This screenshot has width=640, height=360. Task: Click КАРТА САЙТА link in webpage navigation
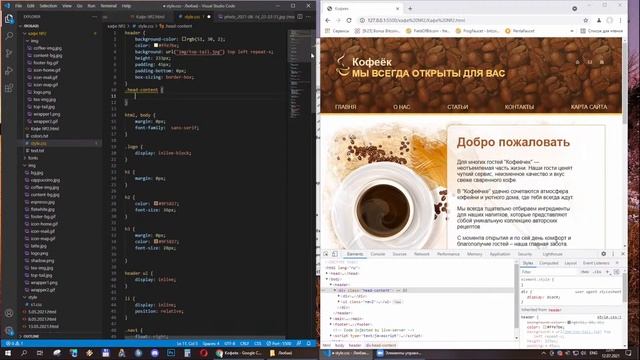tap(589, 107)
